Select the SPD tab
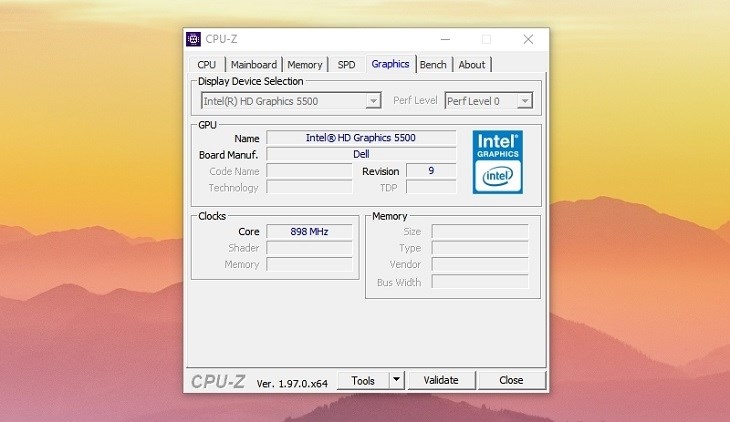 346,65
